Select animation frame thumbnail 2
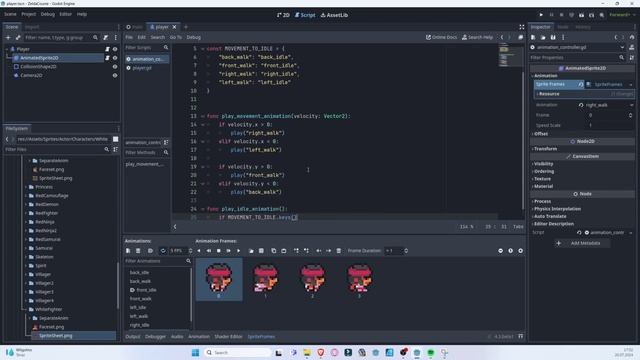 pos(313,281)
